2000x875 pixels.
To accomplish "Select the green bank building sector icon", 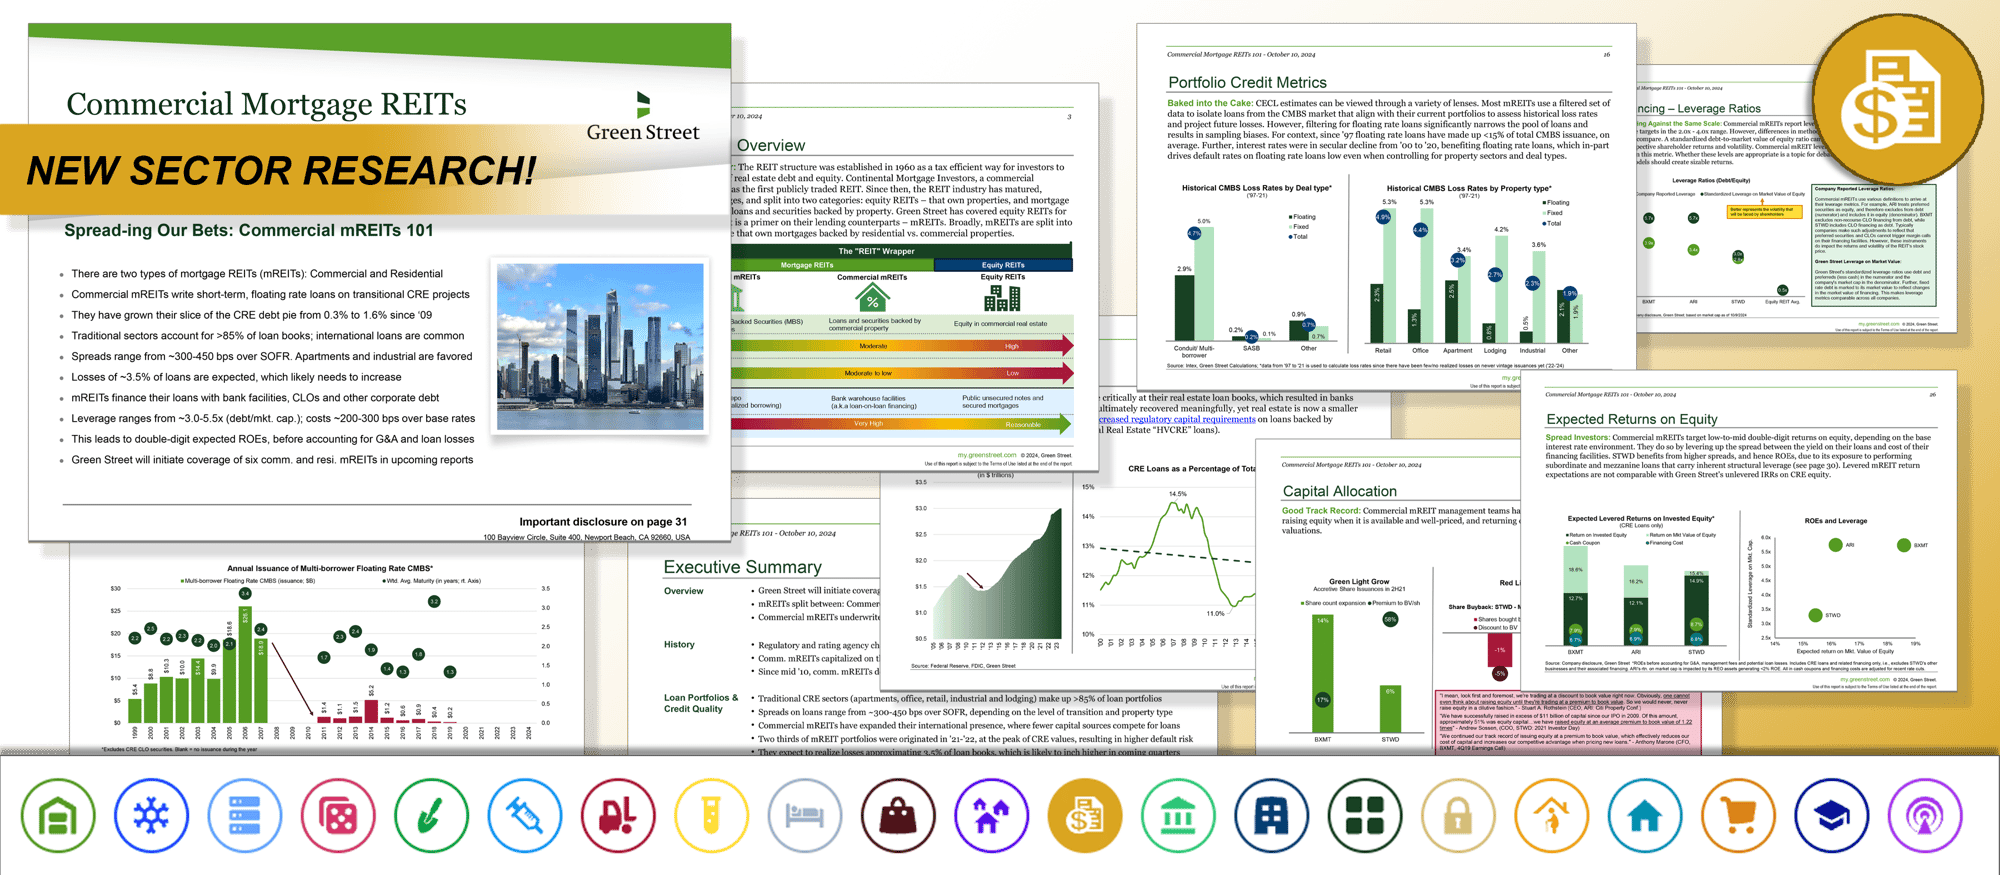I will [1178, 816].
